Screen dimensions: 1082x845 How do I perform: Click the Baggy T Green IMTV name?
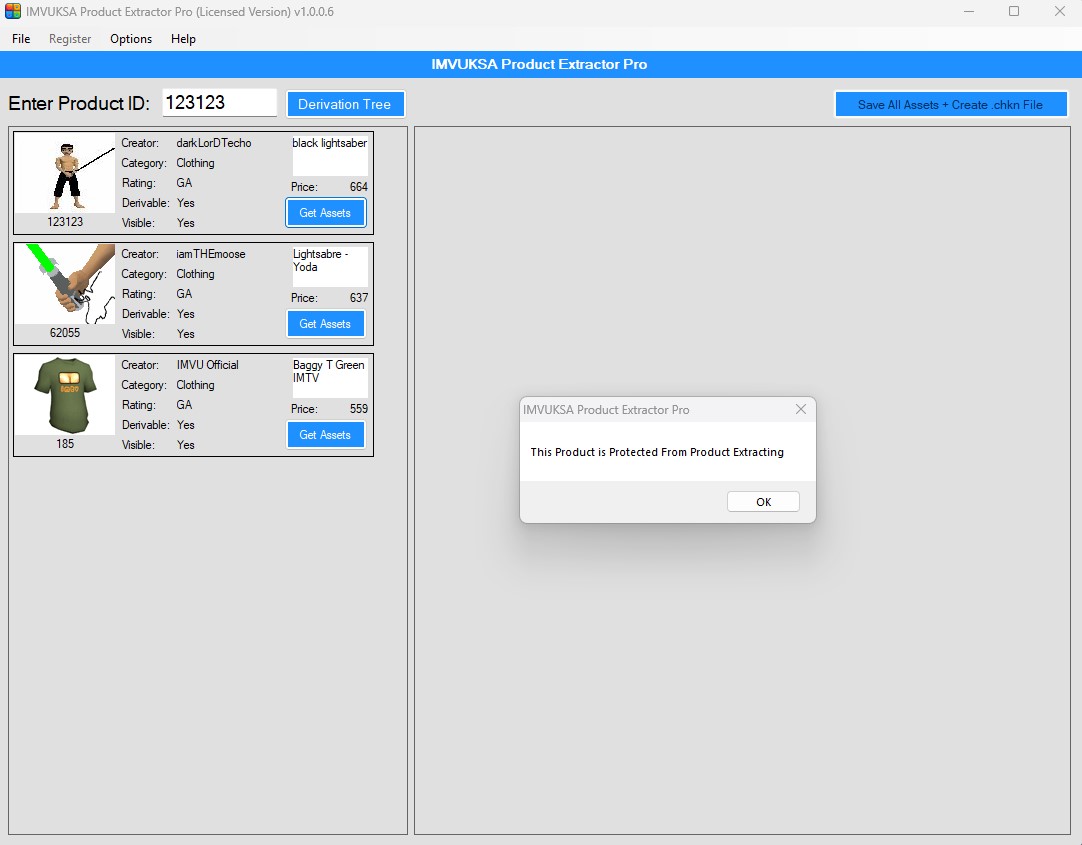328,371
